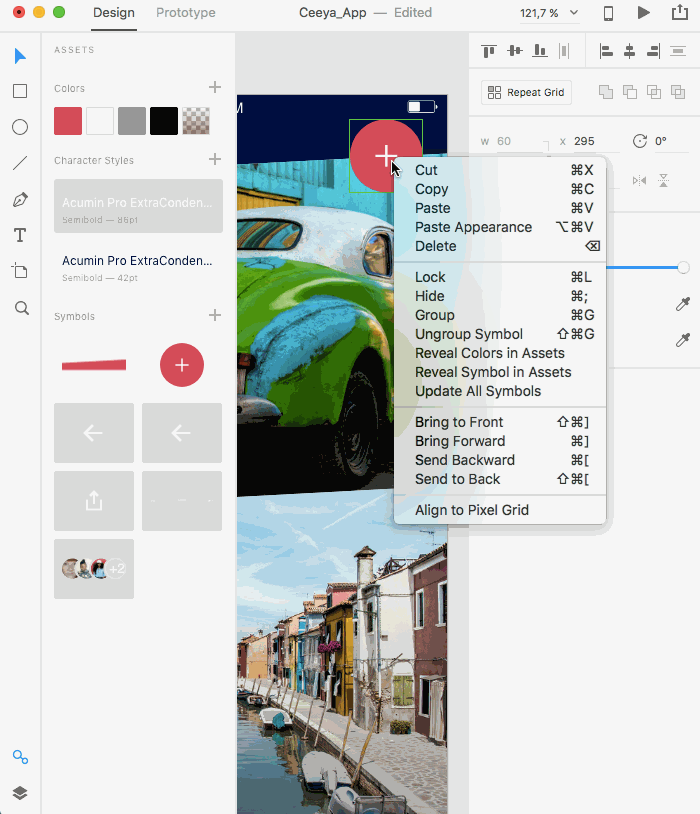Click the Repeat Grid button

pos(526,92)
